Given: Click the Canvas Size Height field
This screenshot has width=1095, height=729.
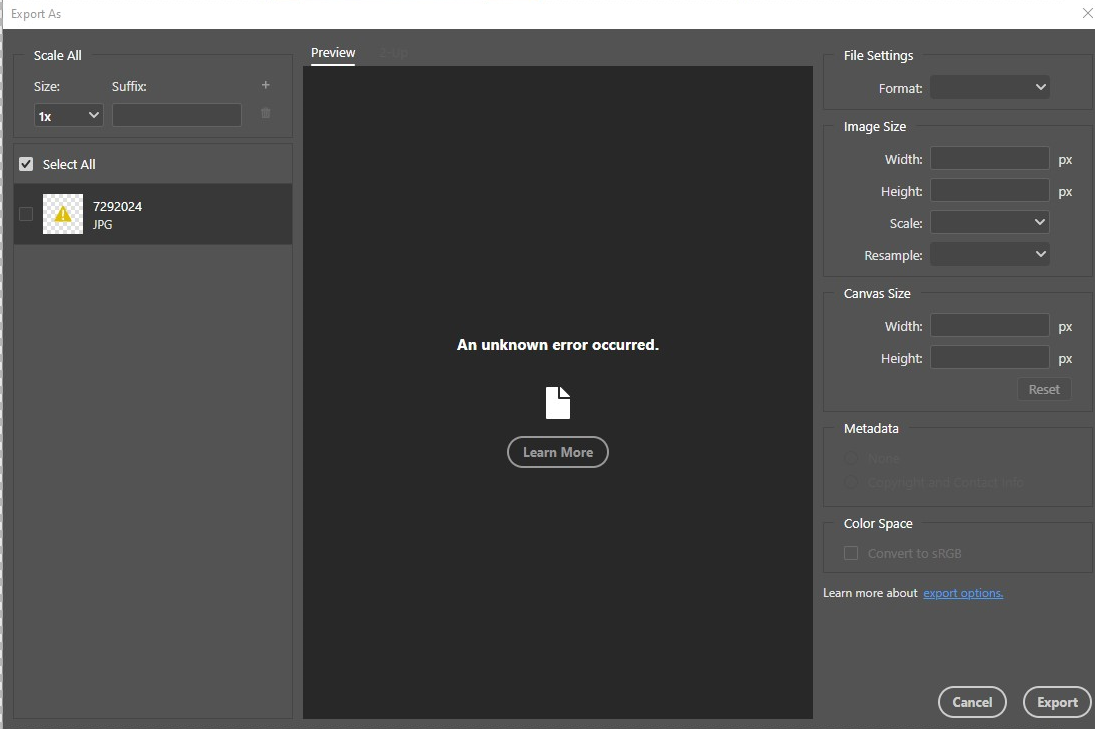Looking at the screenshot, I should click(x=990, y=358).
